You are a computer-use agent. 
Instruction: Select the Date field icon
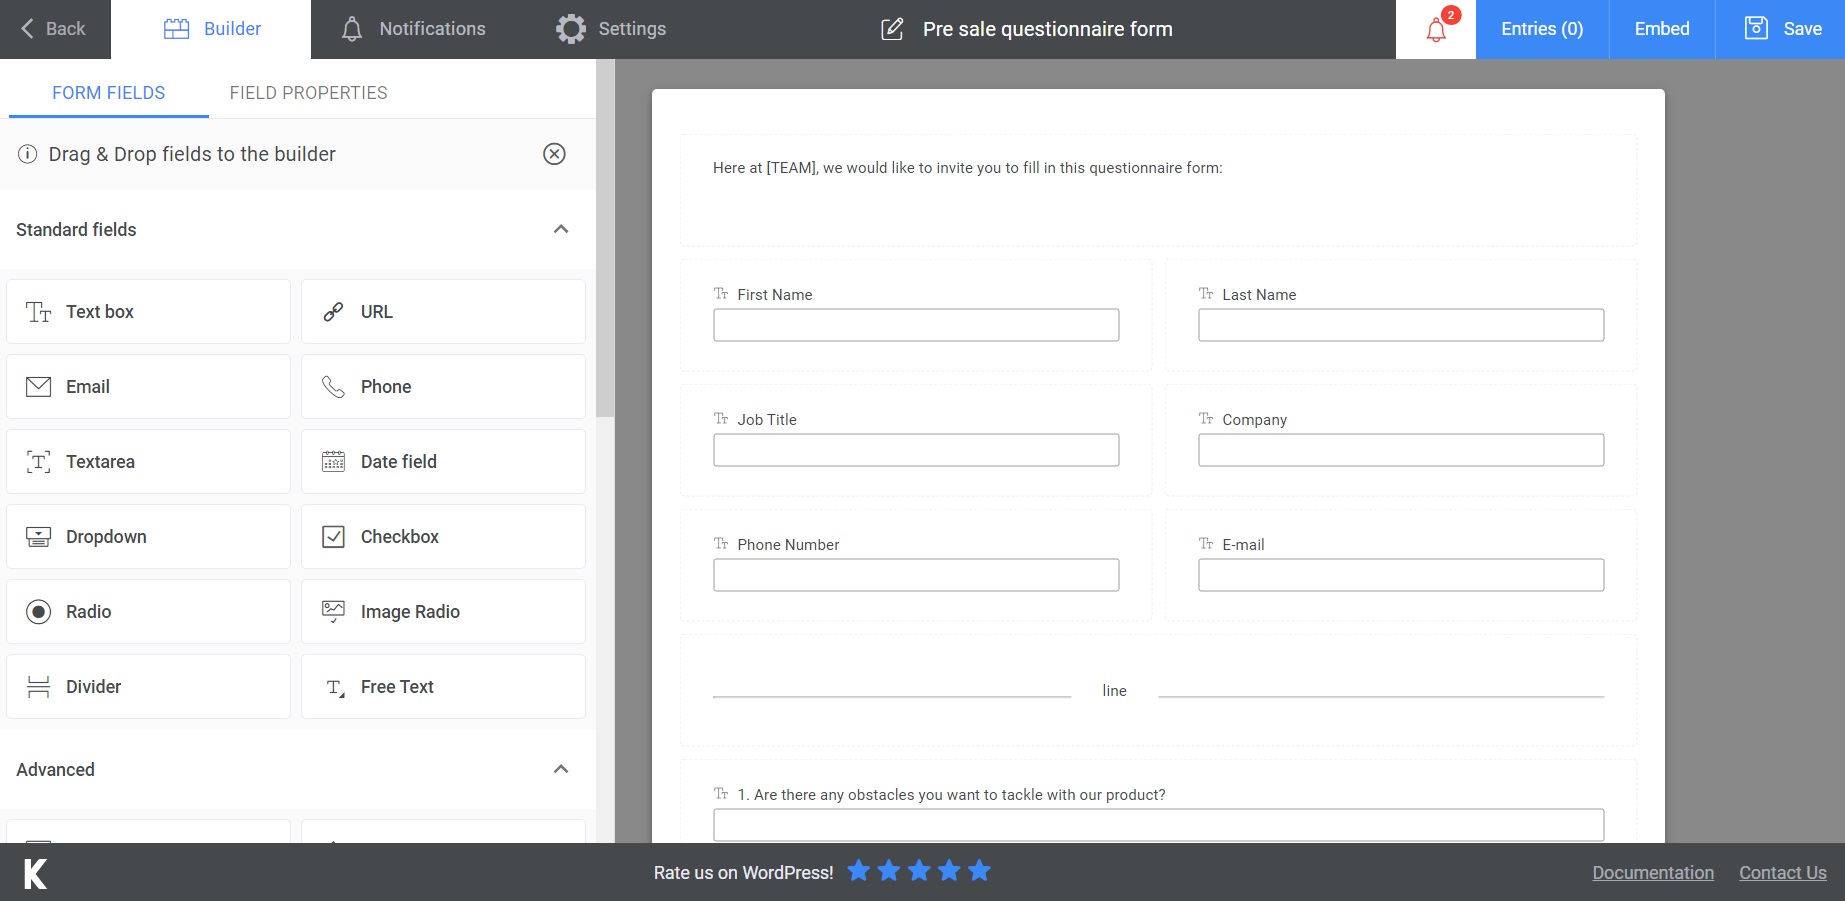pyautogui.click(x=332, y=461)
